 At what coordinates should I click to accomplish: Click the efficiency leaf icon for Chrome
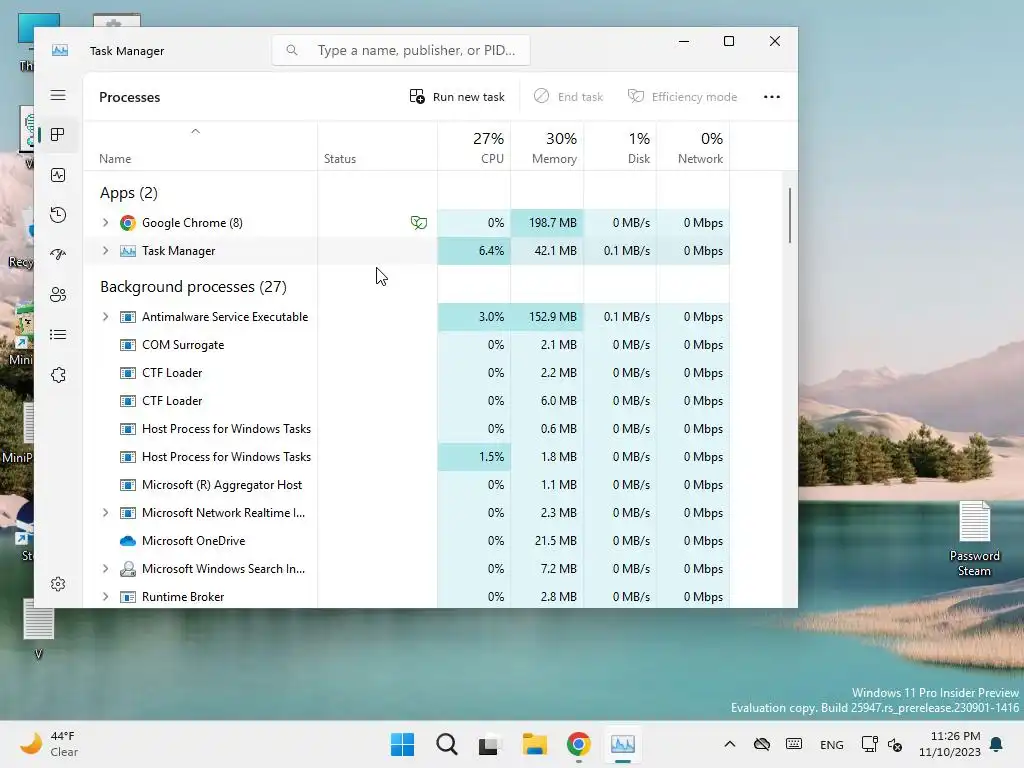point(419,223)
